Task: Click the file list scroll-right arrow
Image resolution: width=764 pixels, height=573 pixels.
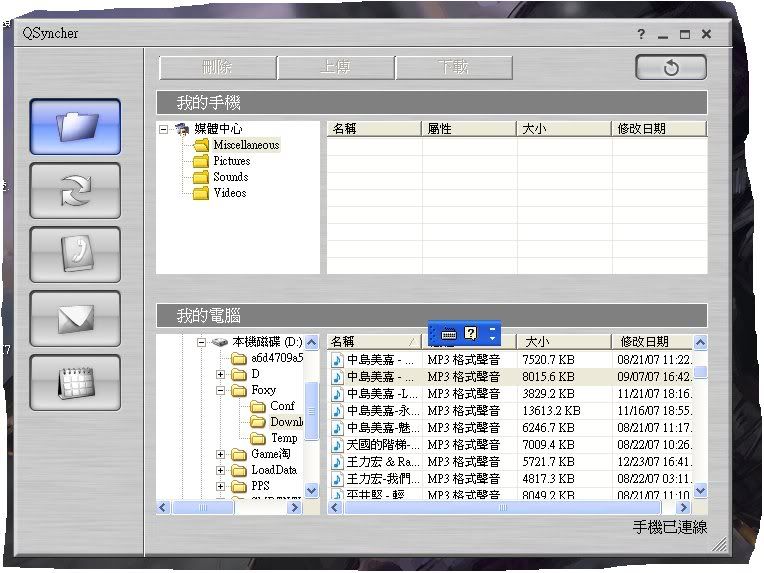Action: pos(684,508)
